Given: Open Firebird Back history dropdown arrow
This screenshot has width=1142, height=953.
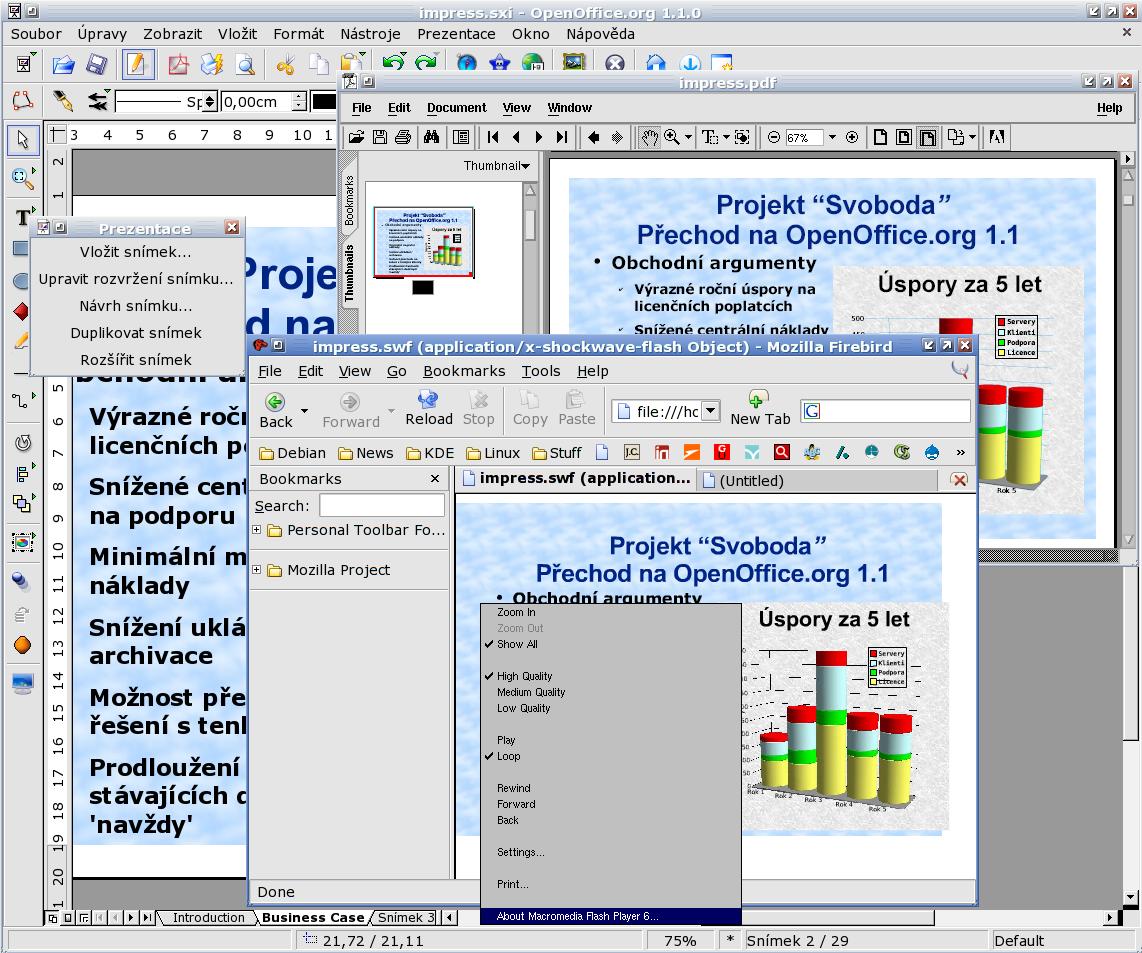Looking at the screenshot, I should pyautogui.click(x=304, y=410).
